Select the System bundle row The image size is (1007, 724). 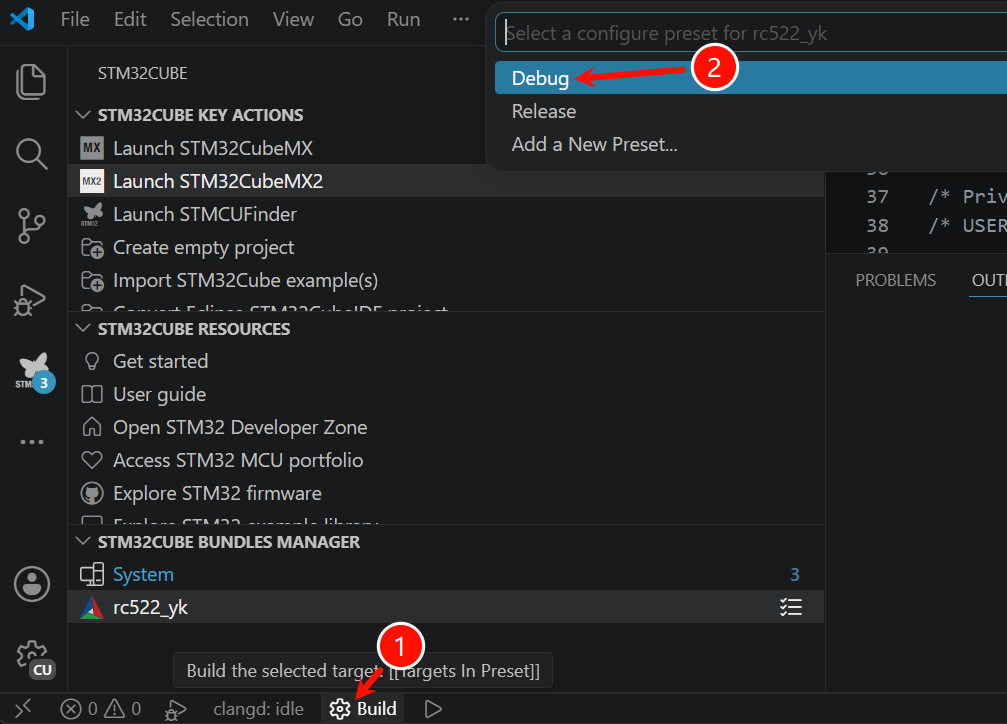click(446, 574)
